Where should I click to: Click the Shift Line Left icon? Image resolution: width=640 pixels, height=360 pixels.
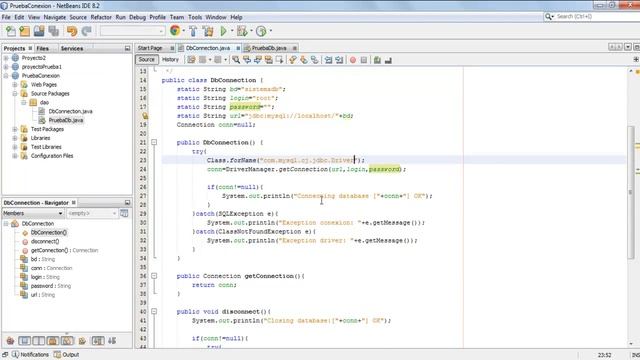pyautogui.click(x=328, y=60)
